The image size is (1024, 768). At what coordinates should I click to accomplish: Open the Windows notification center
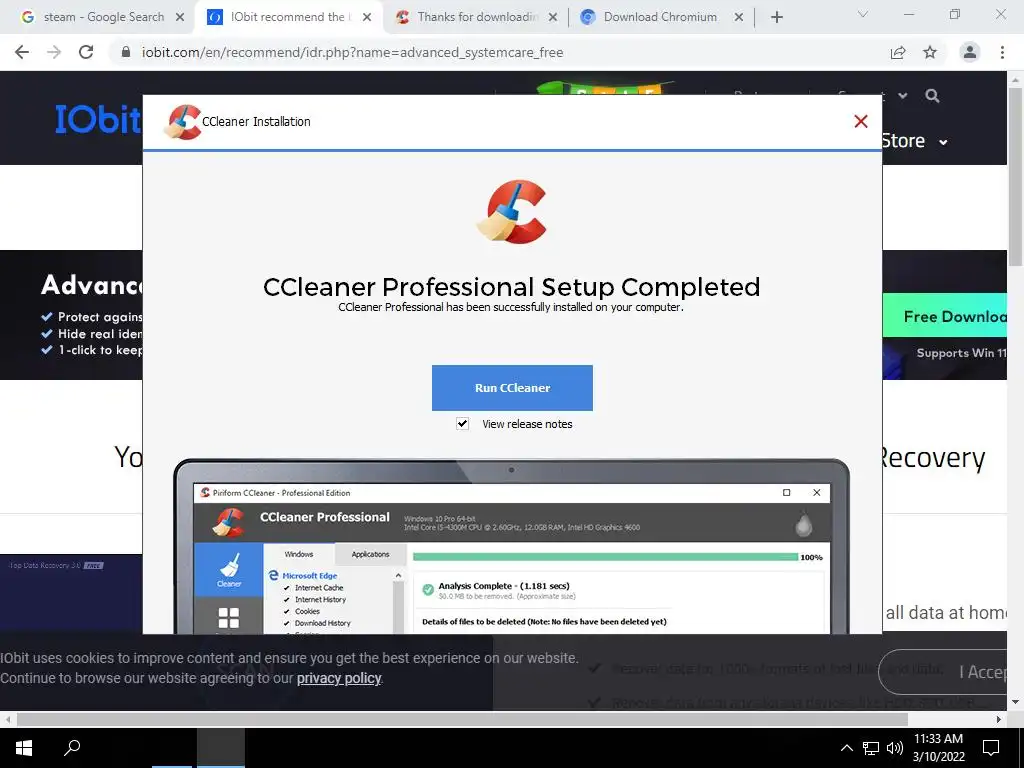tap(991, 748)
